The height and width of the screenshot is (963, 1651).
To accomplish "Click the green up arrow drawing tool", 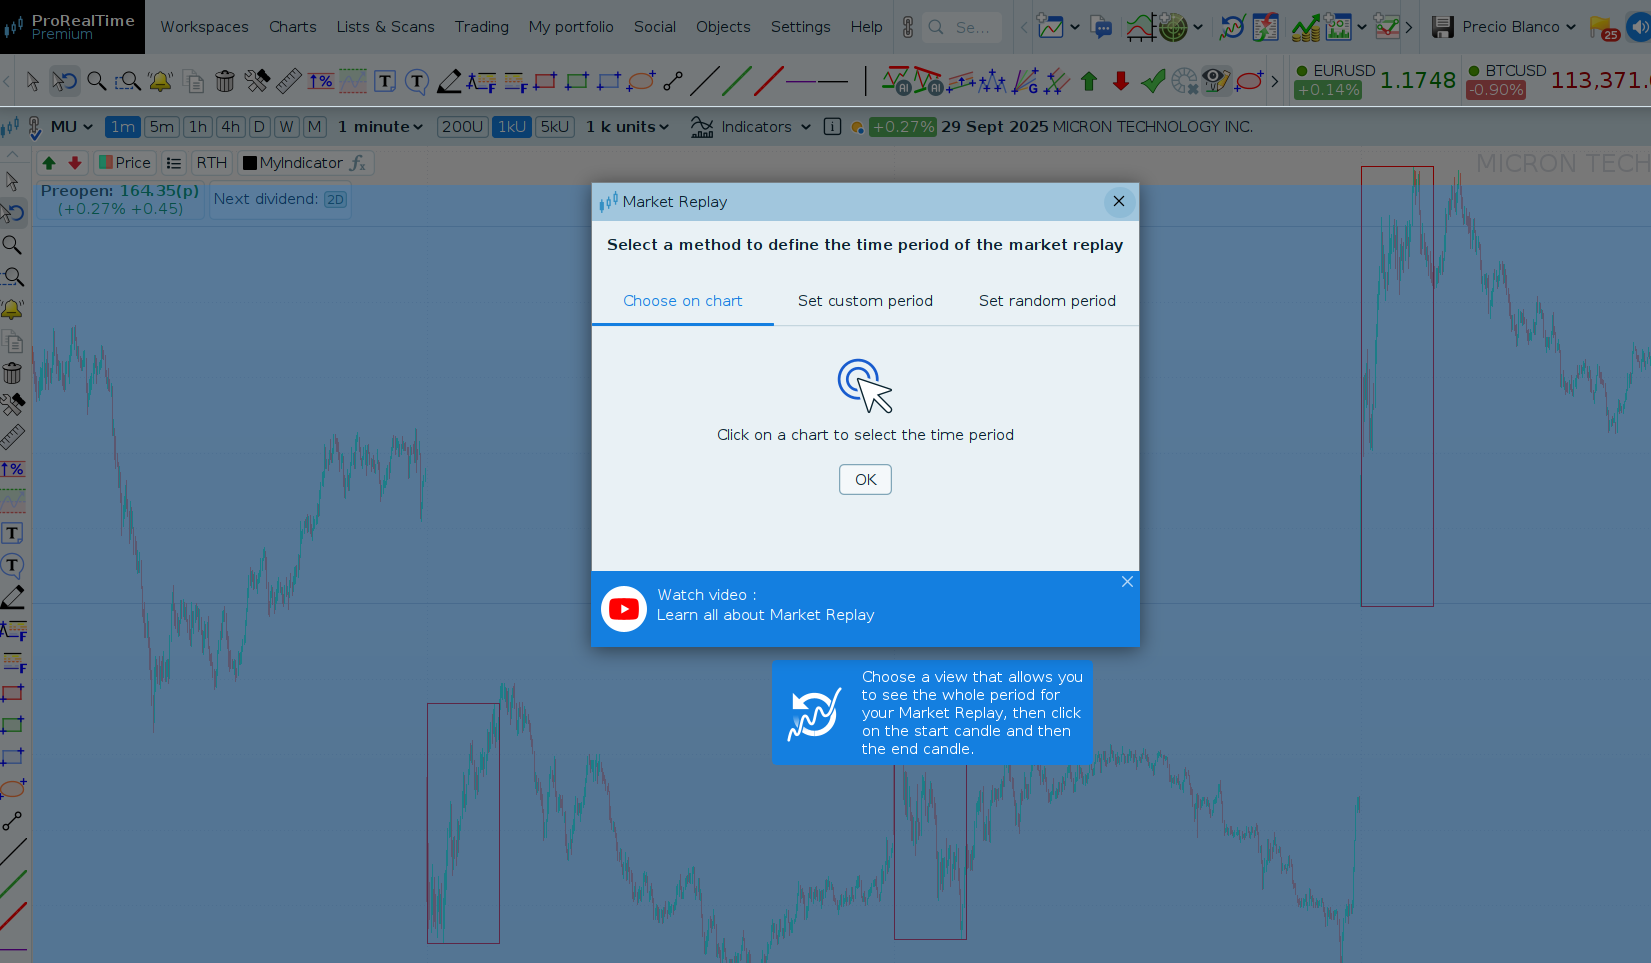I will [x=1089, y=81].
